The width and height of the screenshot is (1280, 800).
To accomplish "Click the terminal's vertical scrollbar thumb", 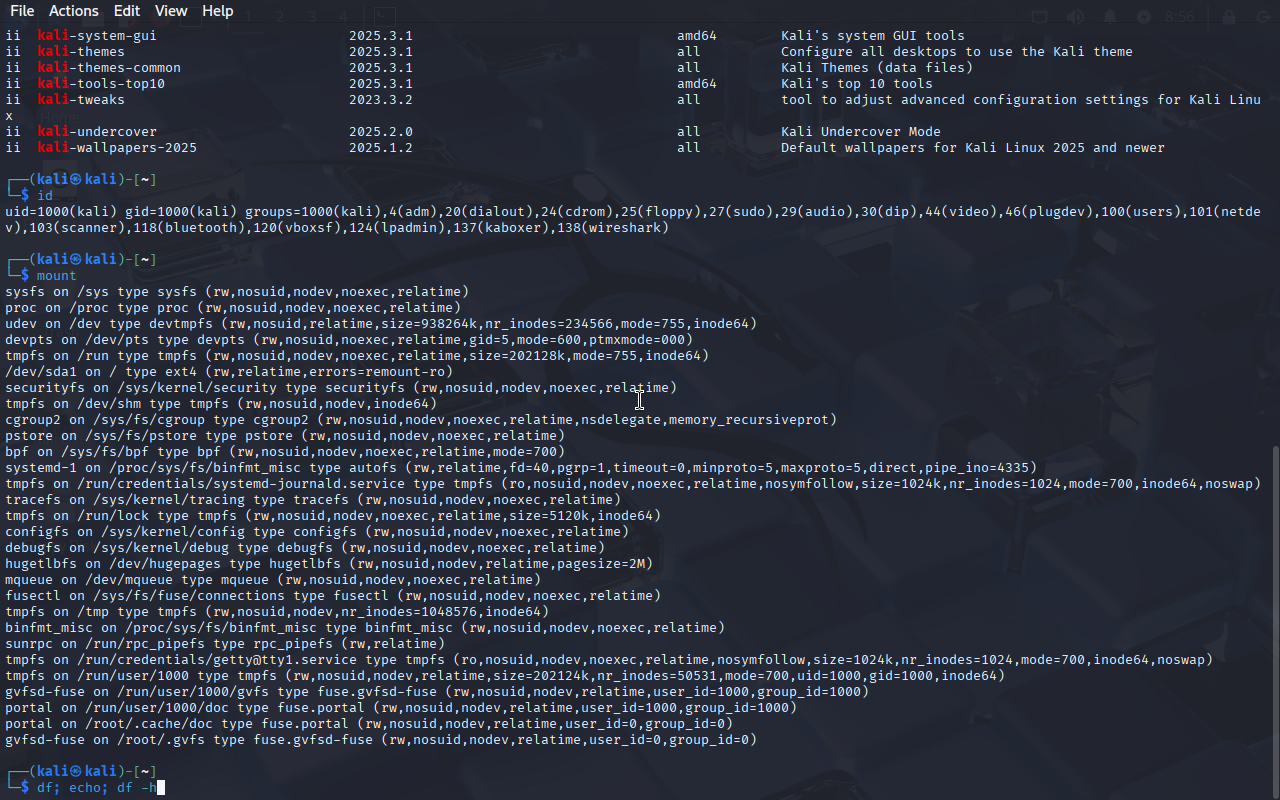I will pos(1275,623).
